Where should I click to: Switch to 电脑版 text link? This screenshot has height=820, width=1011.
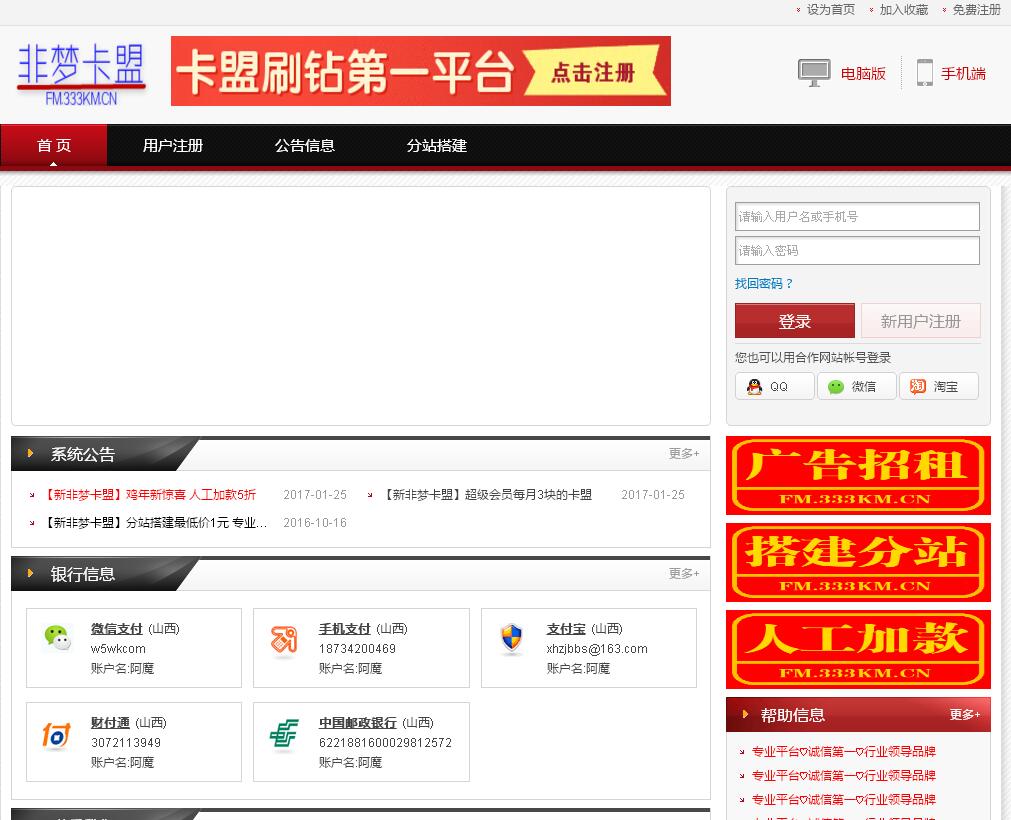click(863, 73)
